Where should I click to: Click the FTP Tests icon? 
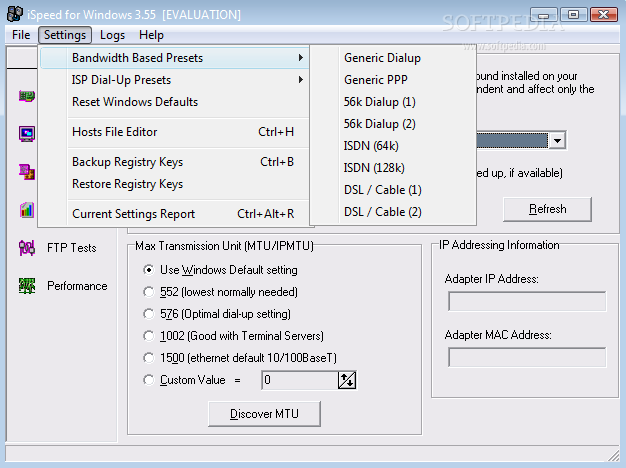(x=27, y=248)
